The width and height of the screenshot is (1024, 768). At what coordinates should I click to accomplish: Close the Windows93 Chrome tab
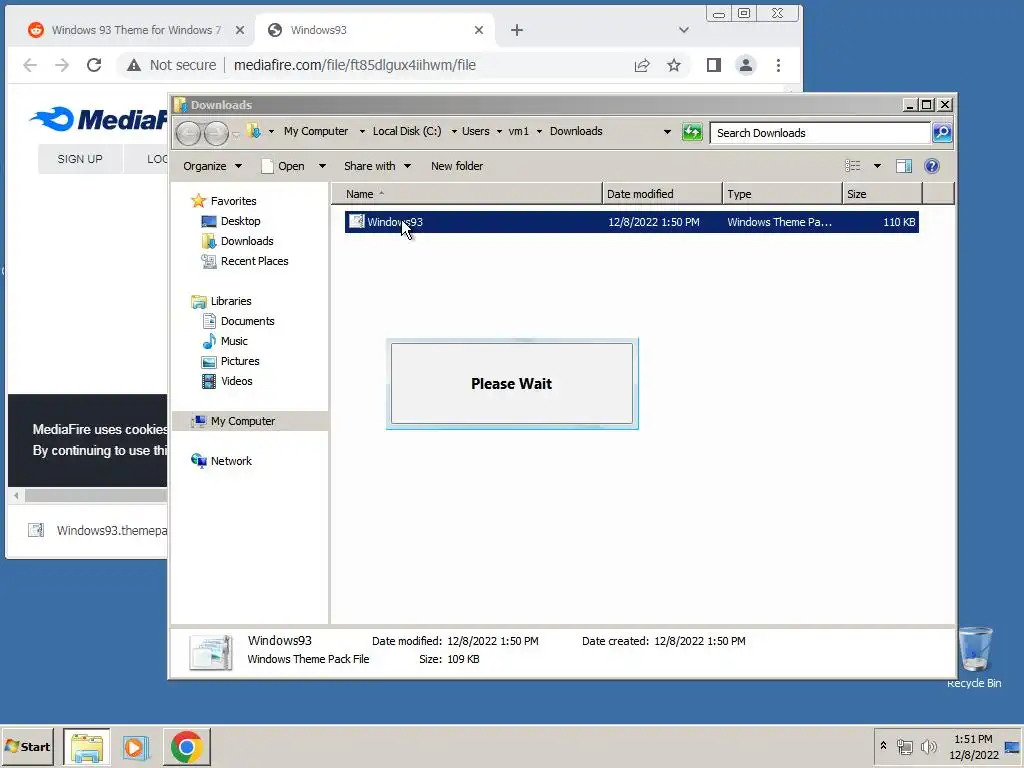479,30
